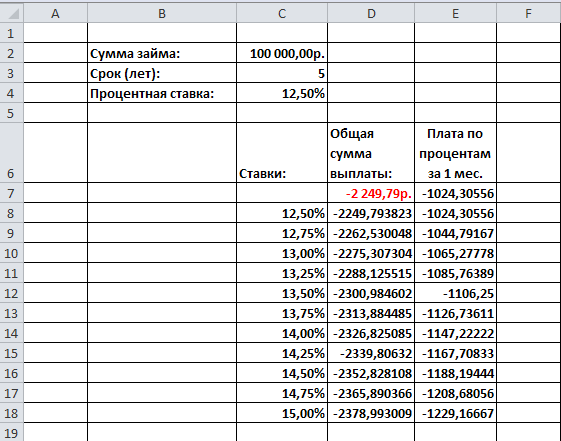The width and height of the screenshot is (561, 441).
Task: Click rate cell 13,50%
Action: 282,293
